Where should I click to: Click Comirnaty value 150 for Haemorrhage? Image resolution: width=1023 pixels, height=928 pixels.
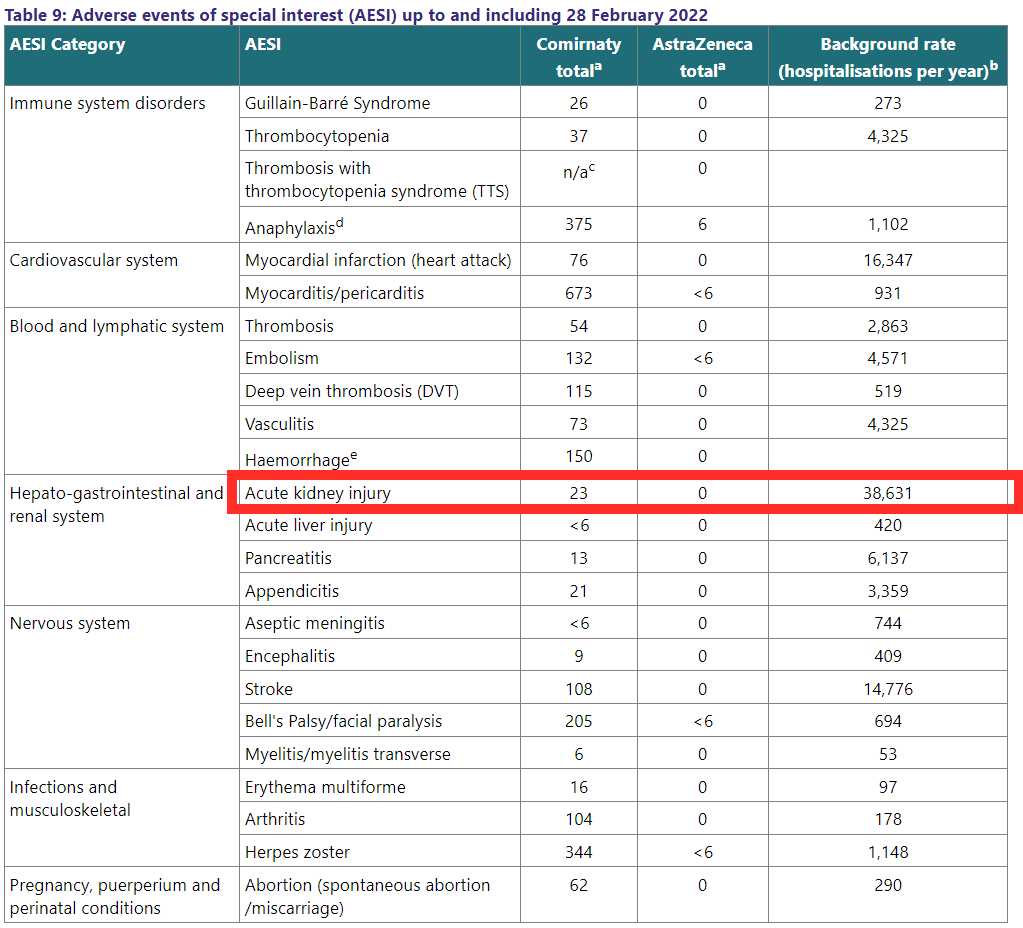(x=579, y=456)
